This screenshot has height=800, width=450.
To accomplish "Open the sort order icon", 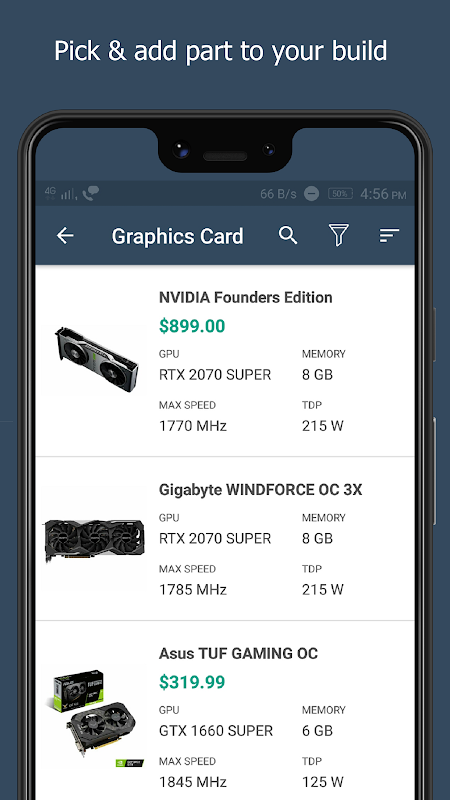I will (389, 235).
